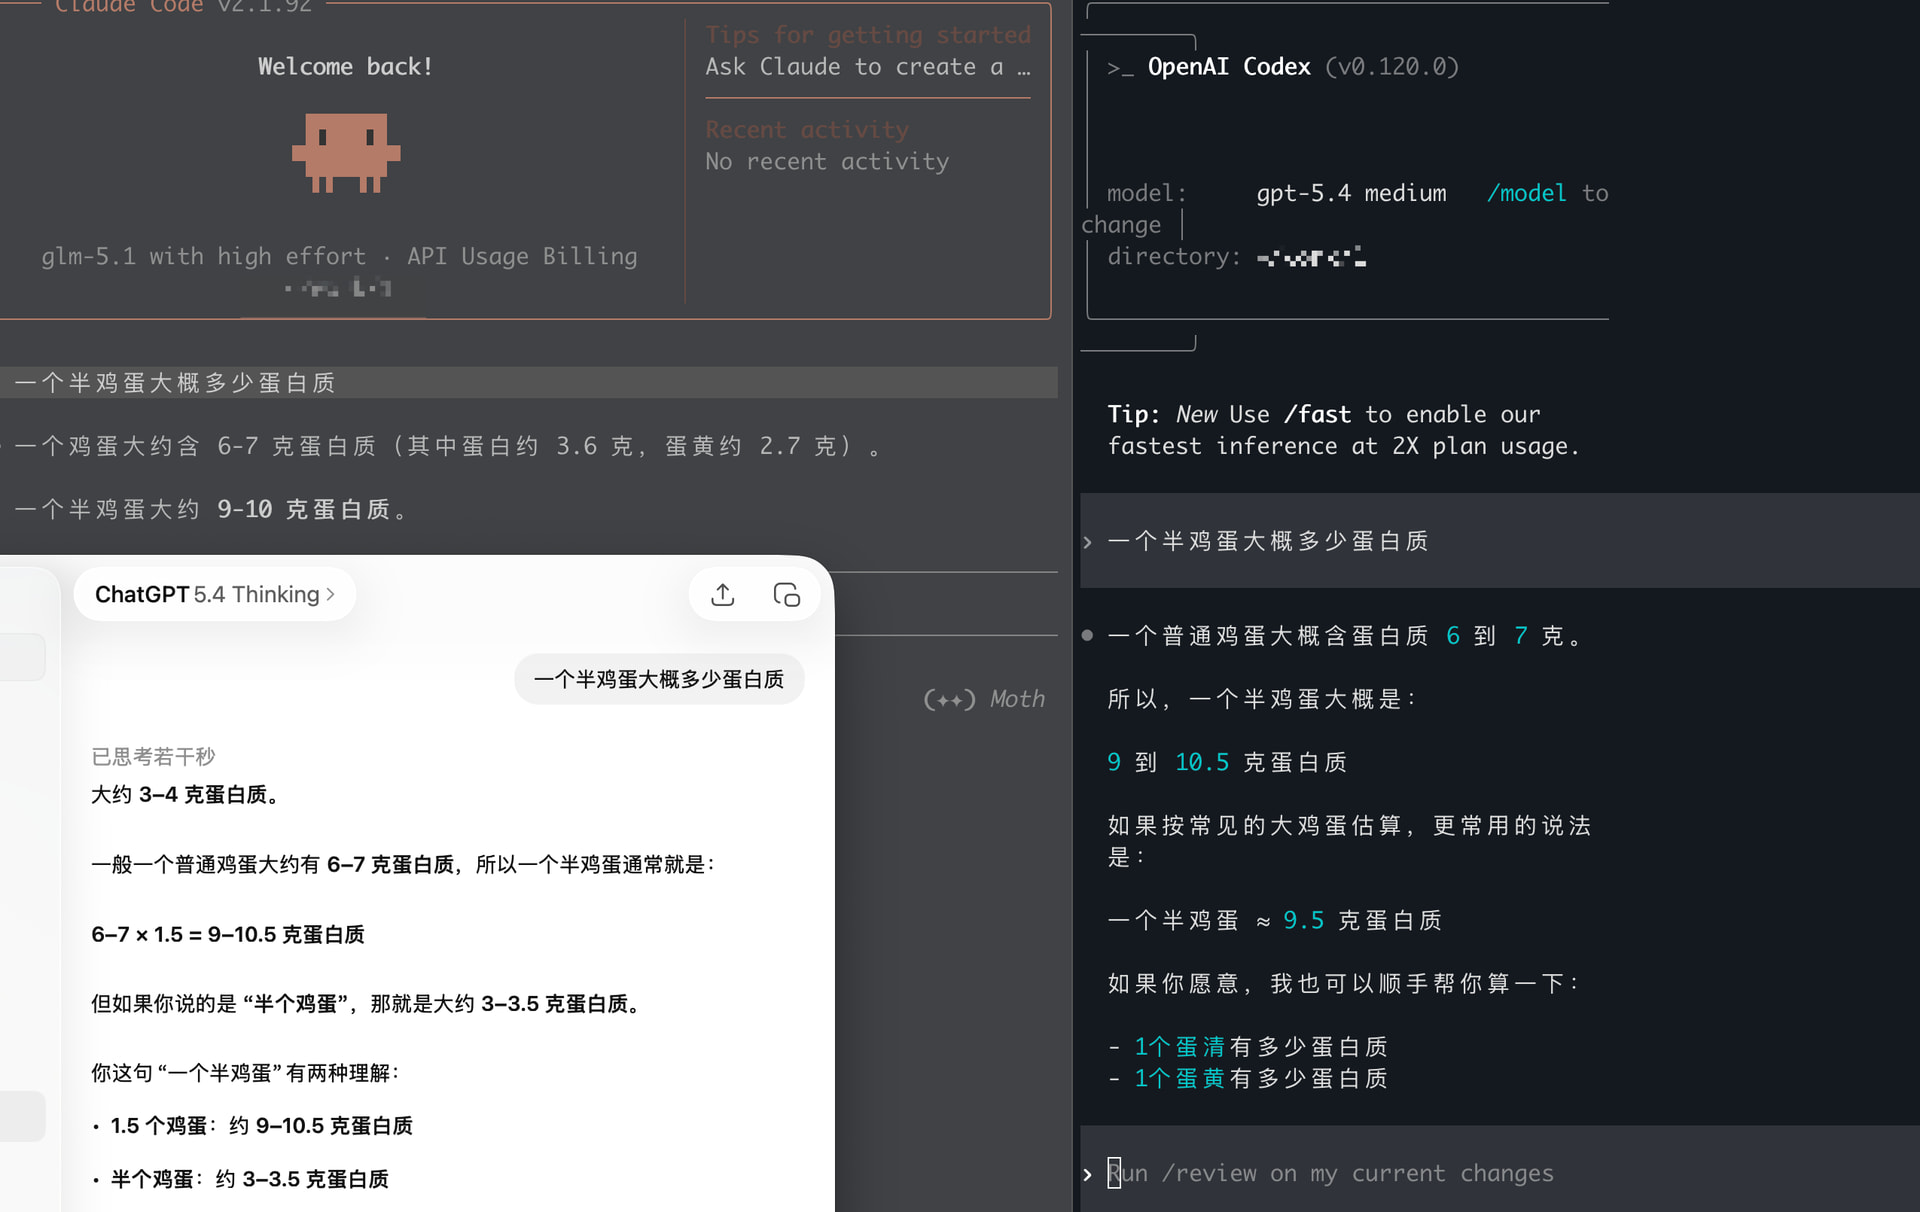Click ChatGPT line '6–7 × 1.5 = 9–10.5 克蛋白质'

(x=228, y=935)
